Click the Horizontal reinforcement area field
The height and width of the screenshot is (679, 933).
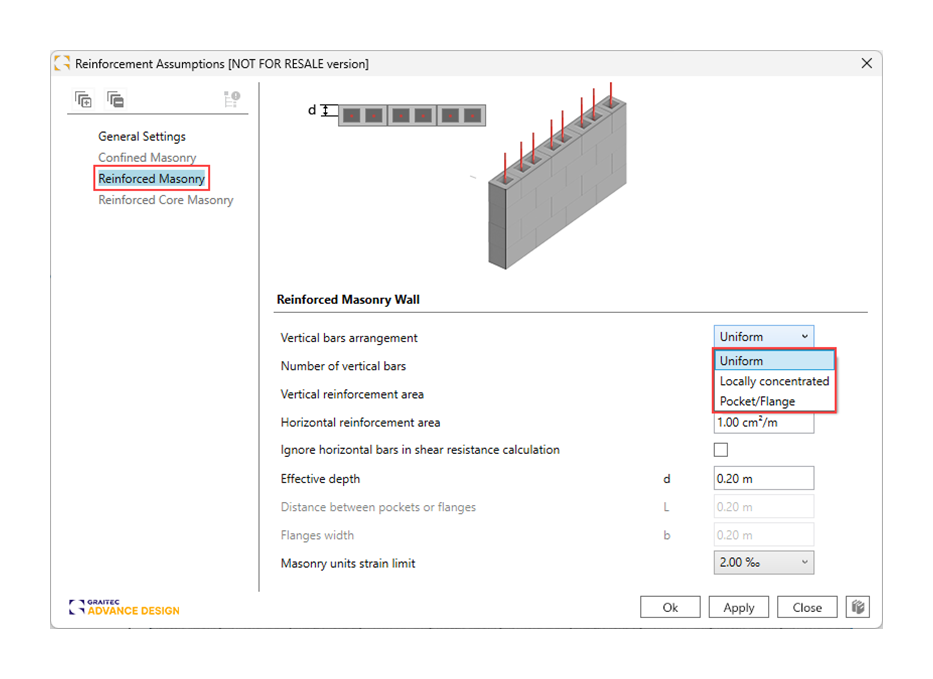point(763,423)
